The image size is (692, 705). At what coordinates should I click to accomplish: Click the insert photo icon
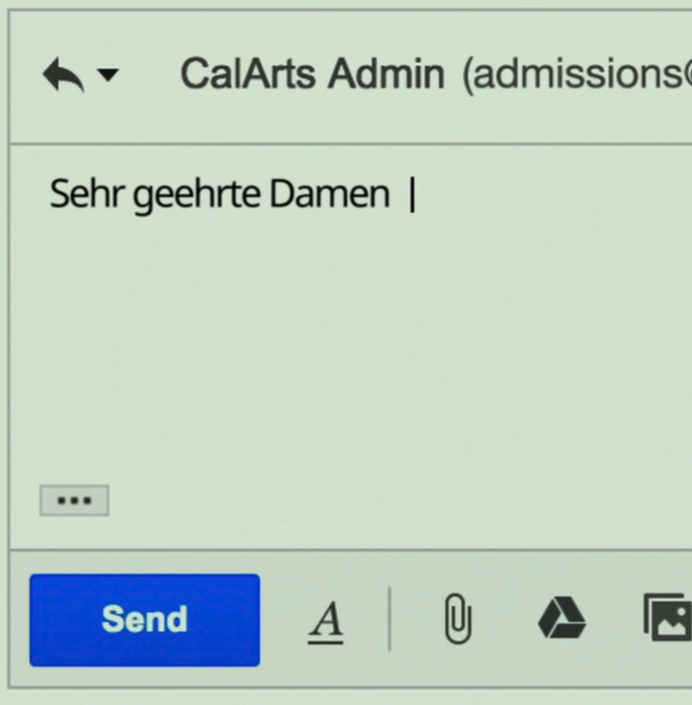click(667, 619)
